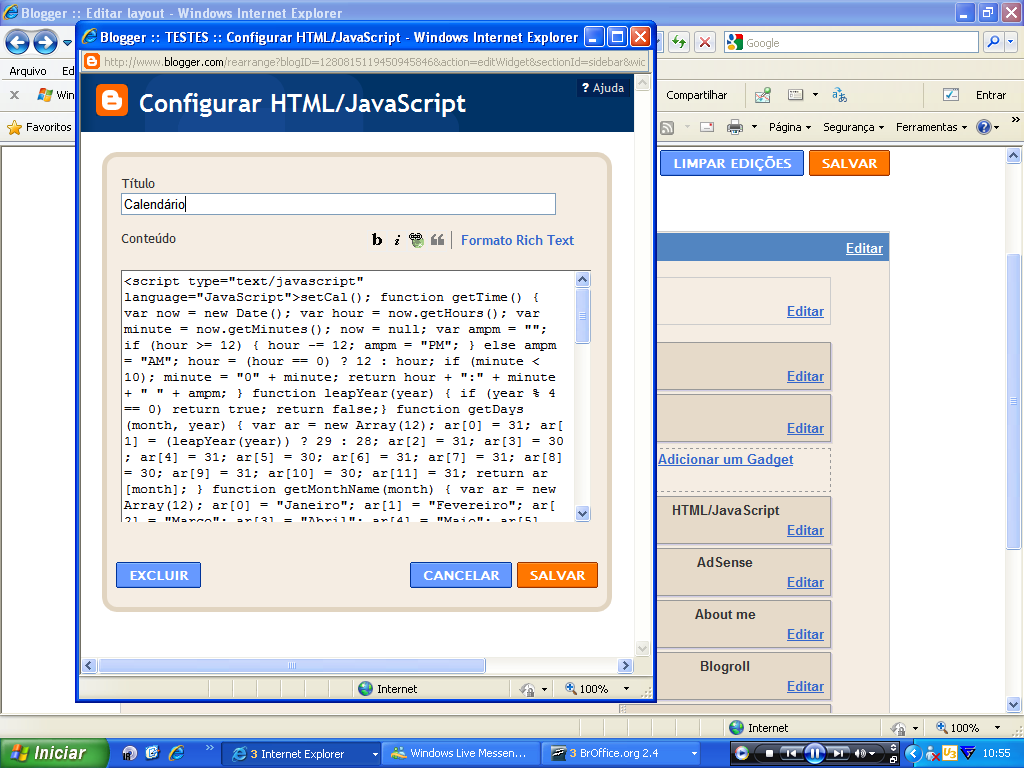Open the search provider dropdown arrow

coord(1011,42)
